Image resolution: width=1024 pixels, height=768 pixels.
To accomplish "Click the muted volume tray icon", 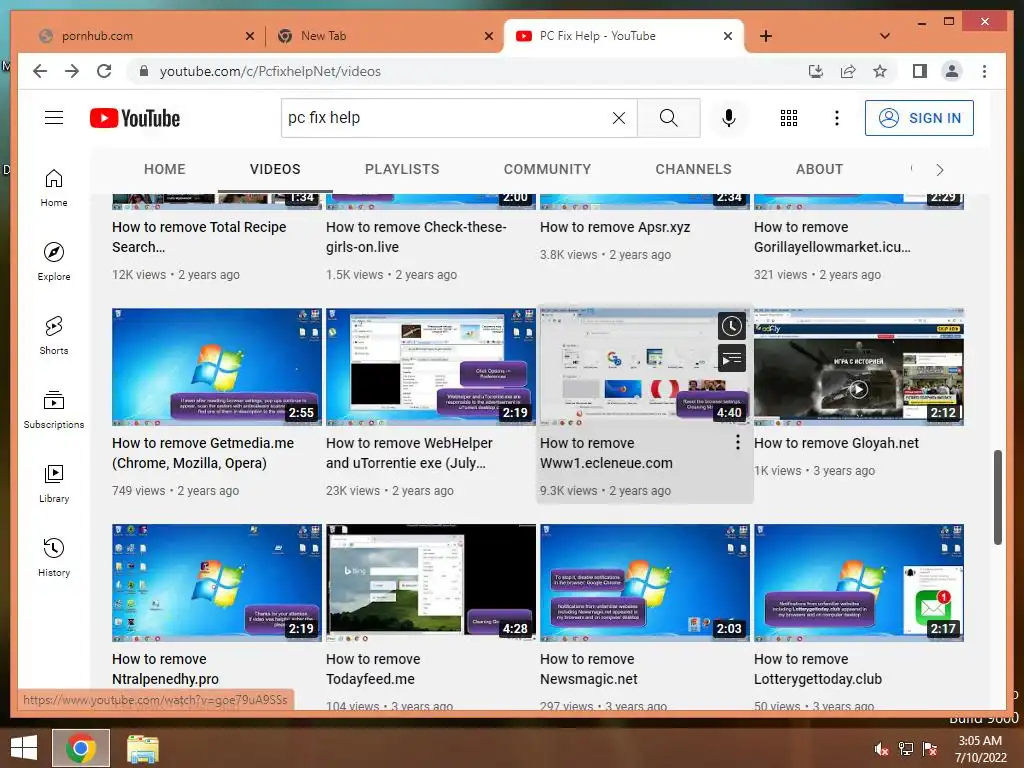I will (881, 749).
